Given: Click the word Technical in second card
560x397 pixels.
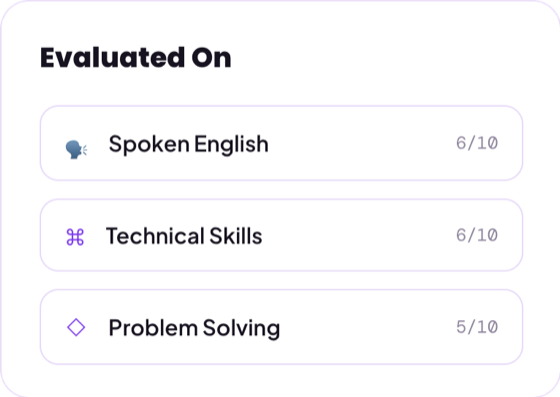Looking at the screenshot, I should click(x=156, y=236).
